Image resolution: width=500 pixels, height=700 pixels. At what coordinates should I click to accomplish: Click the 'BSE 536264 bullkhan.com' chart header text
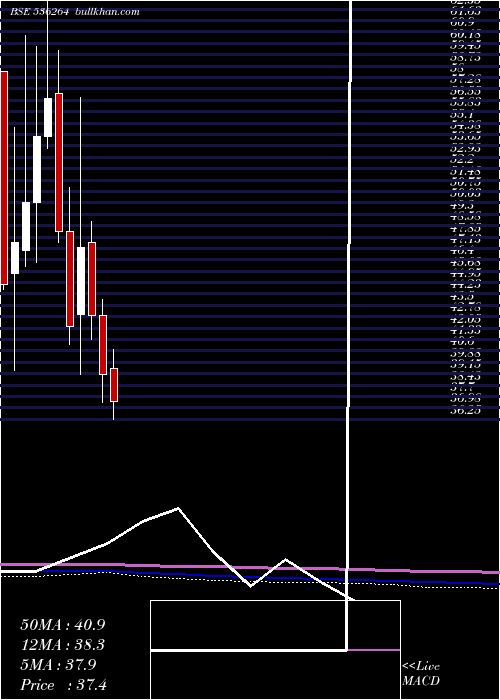[75, 12]
